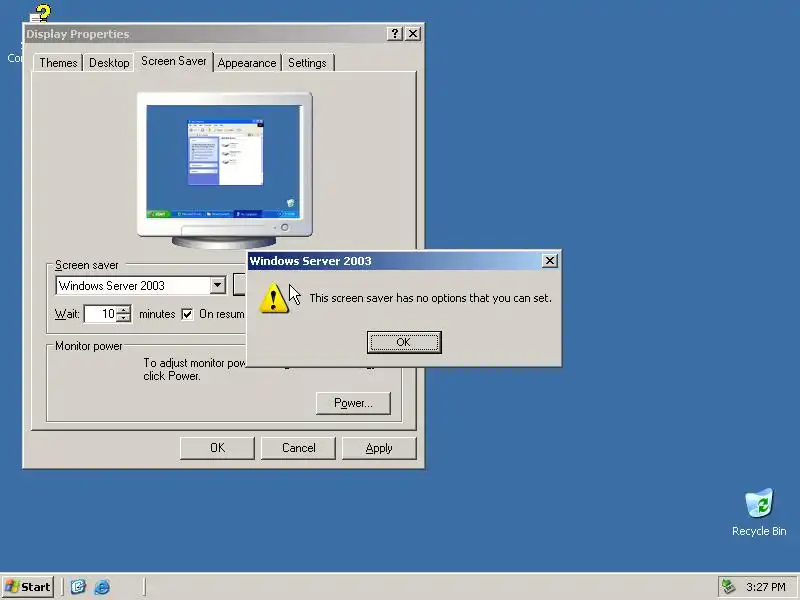Click the Show Desktop Quick Launch icon

click(x=78, y=587)
